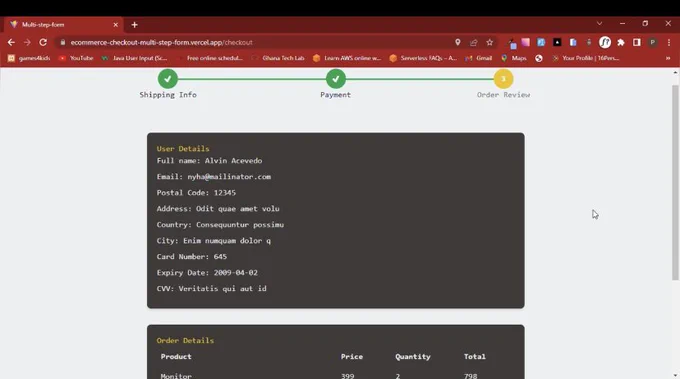Open a new browser tab

(x=134, y=25)
